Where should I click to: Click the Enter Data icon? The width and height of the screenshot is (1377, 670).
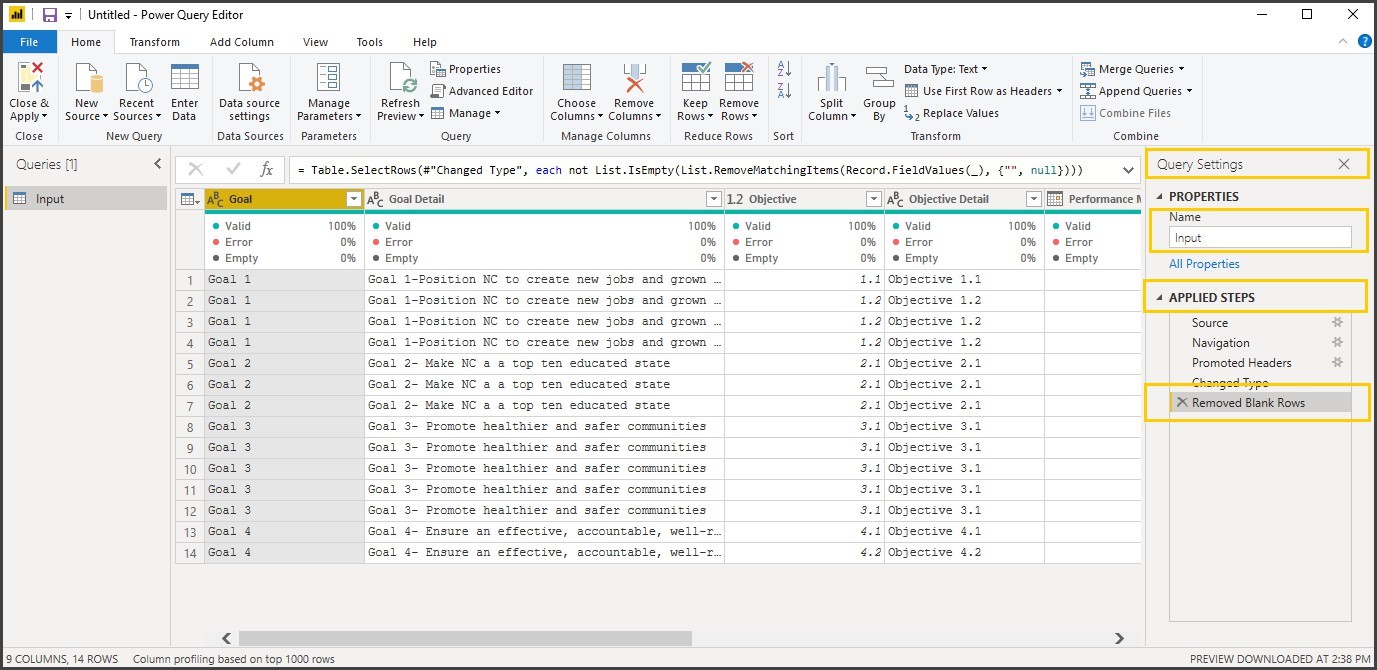[185, 78]
